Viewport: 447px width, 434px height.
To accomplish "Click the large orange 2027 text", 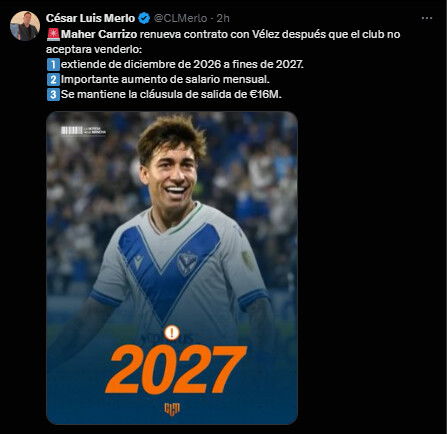I will click(176, 369).
